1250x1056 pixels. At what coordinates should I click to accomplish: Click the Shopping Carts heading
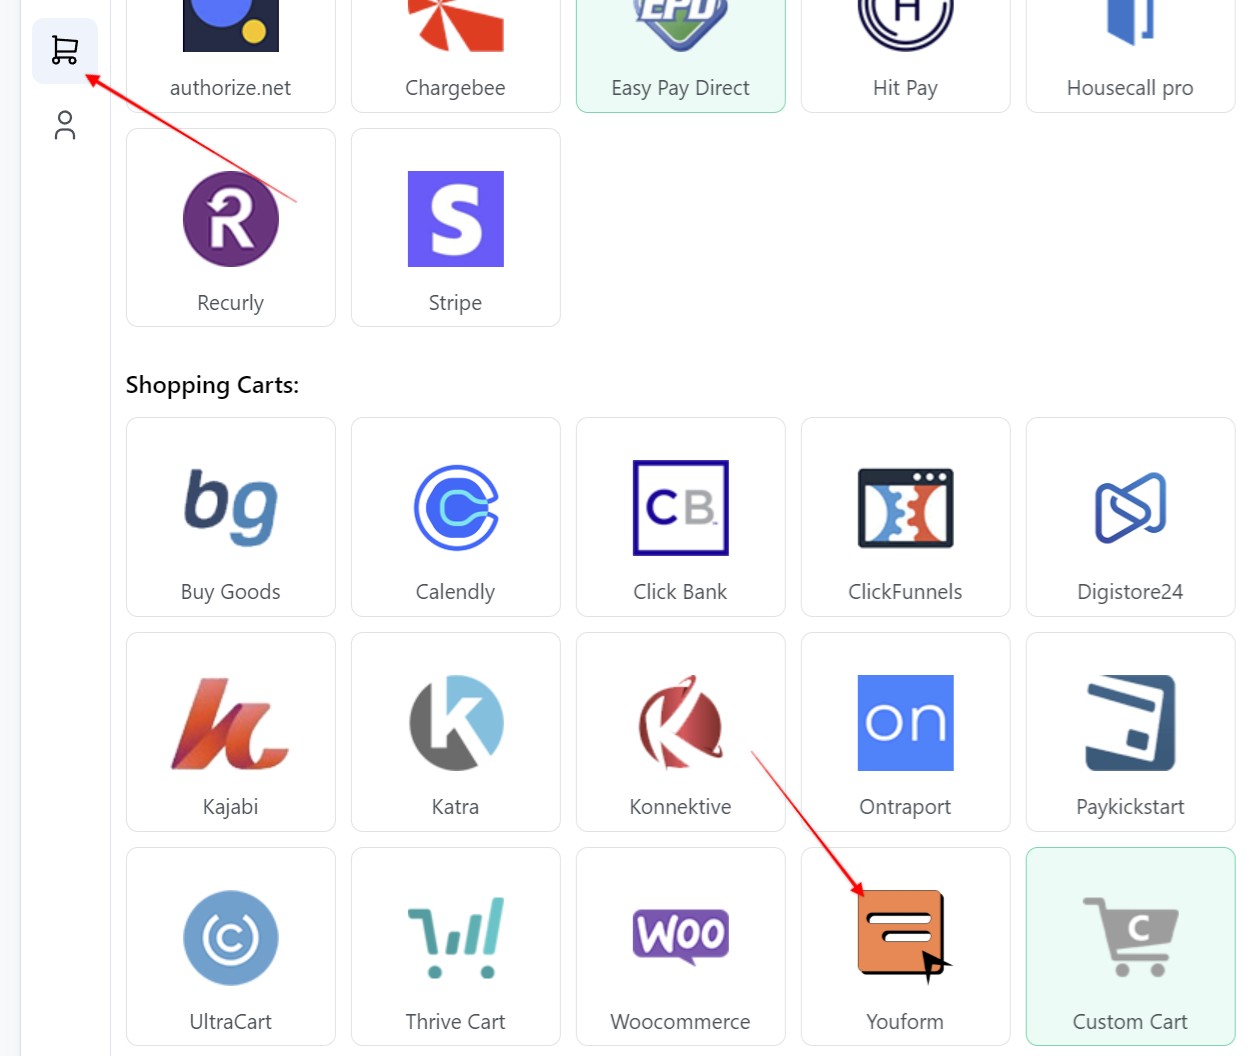(x=213, y=385)
